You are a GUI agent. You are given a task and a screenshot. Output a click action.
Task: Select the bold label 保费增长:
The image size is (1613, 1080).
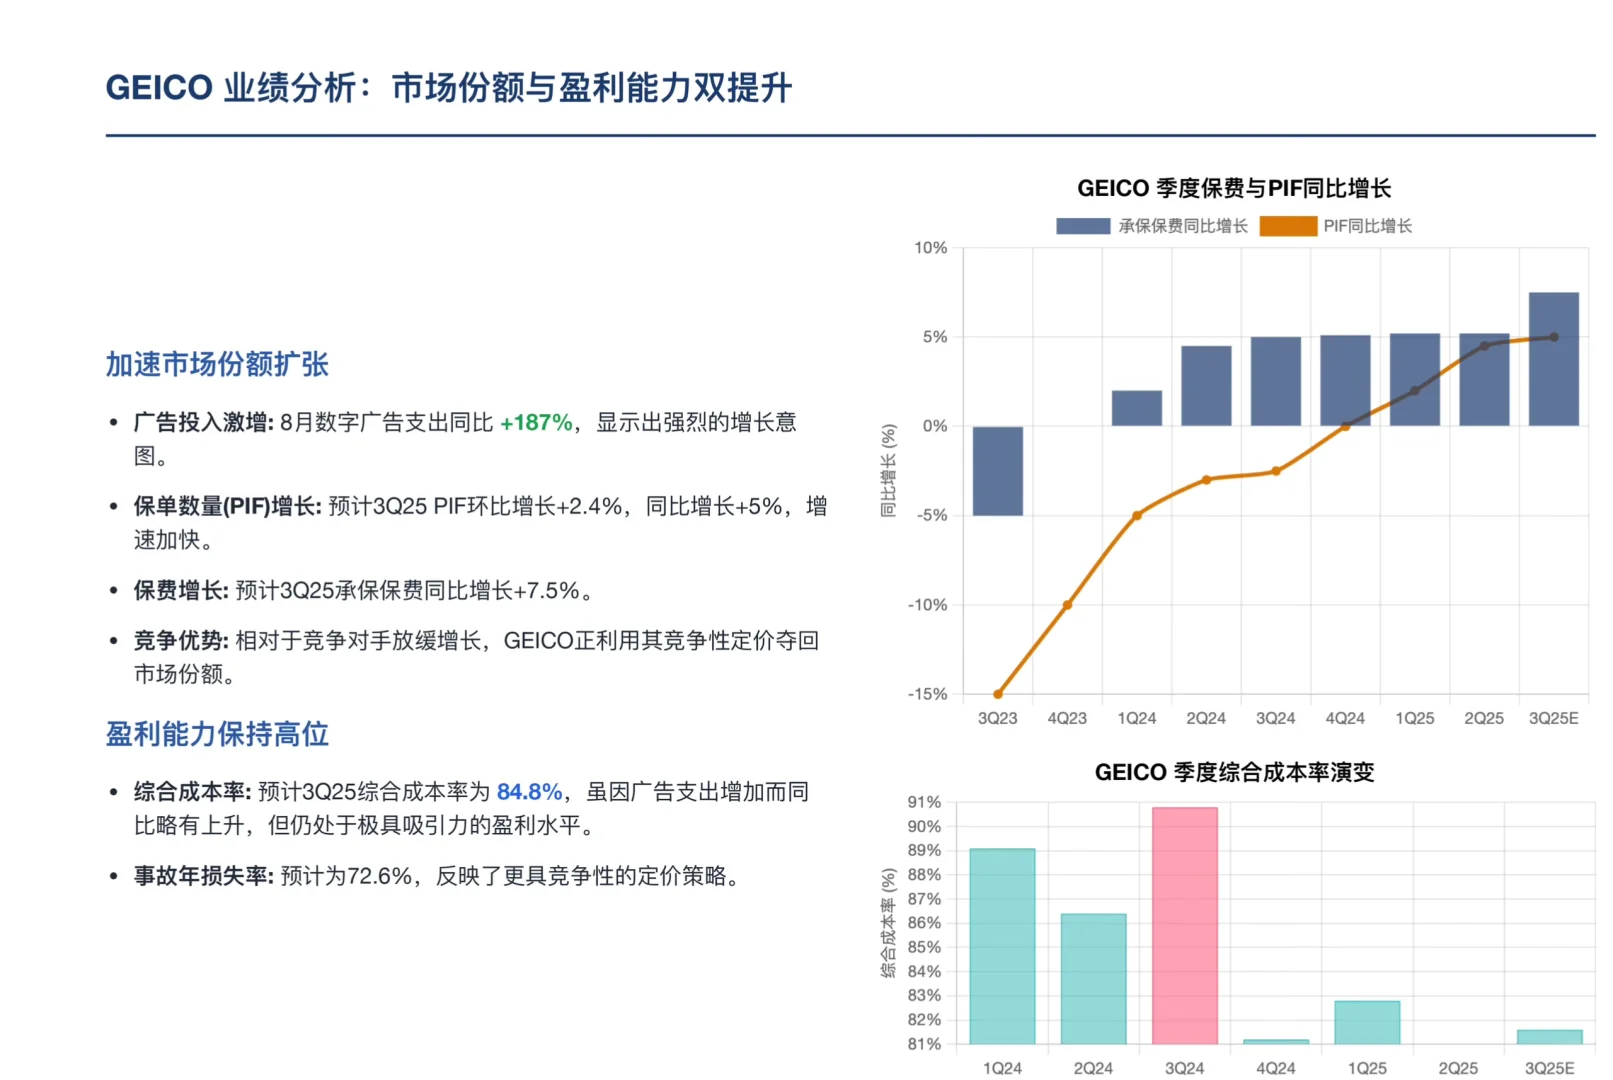tap(182, 591)
